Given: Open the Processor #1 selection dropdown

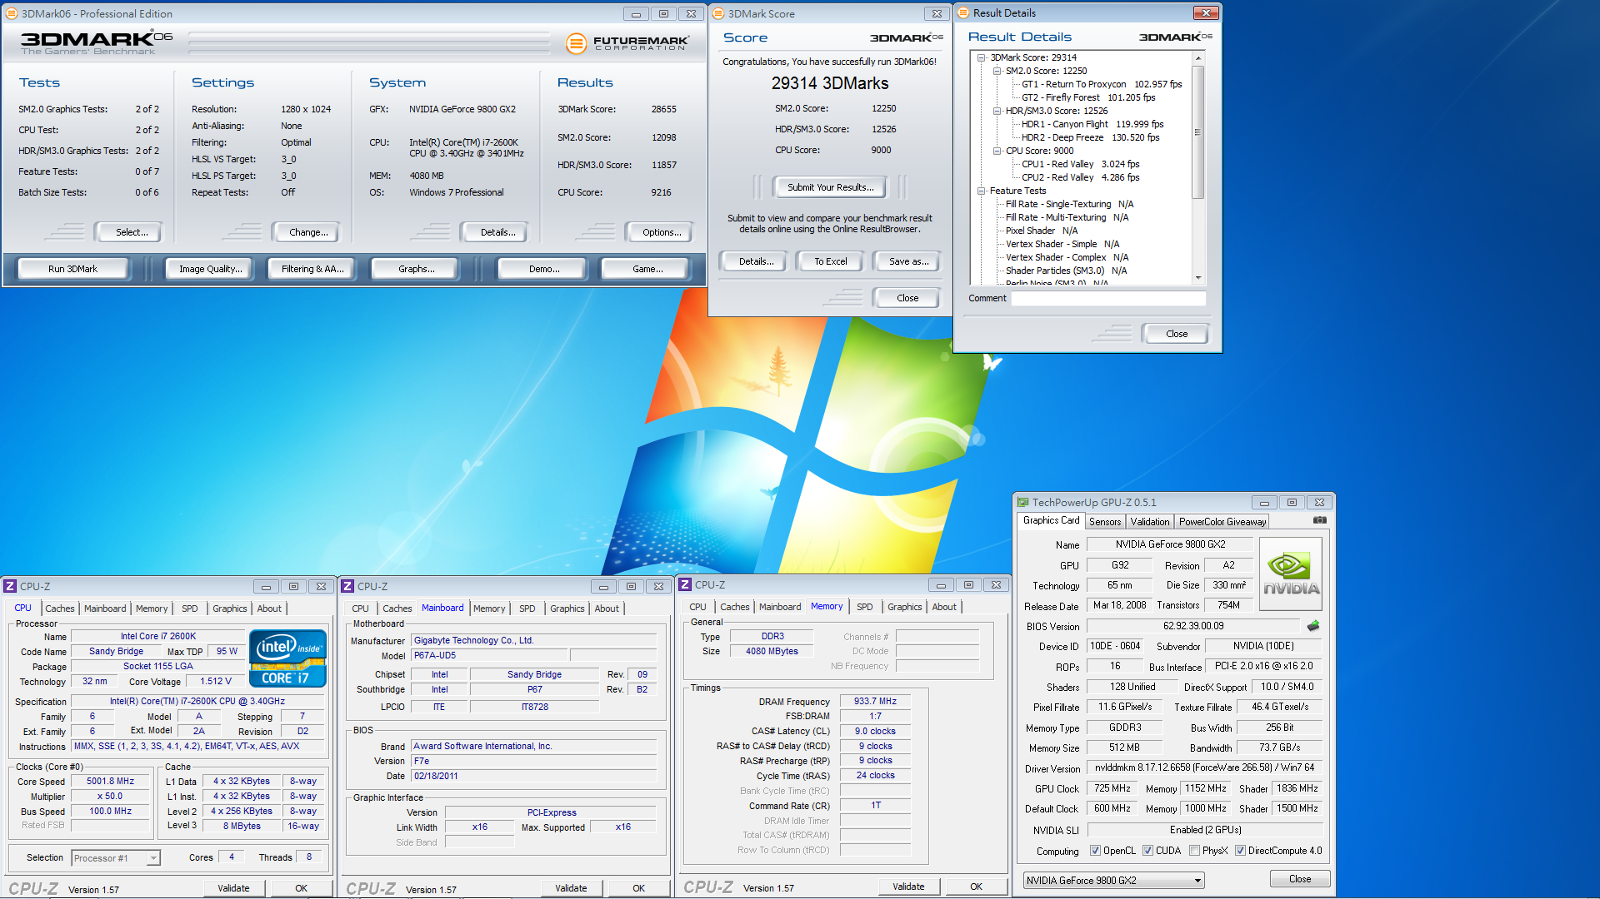Looking at the screenshot, I should 116,858.
